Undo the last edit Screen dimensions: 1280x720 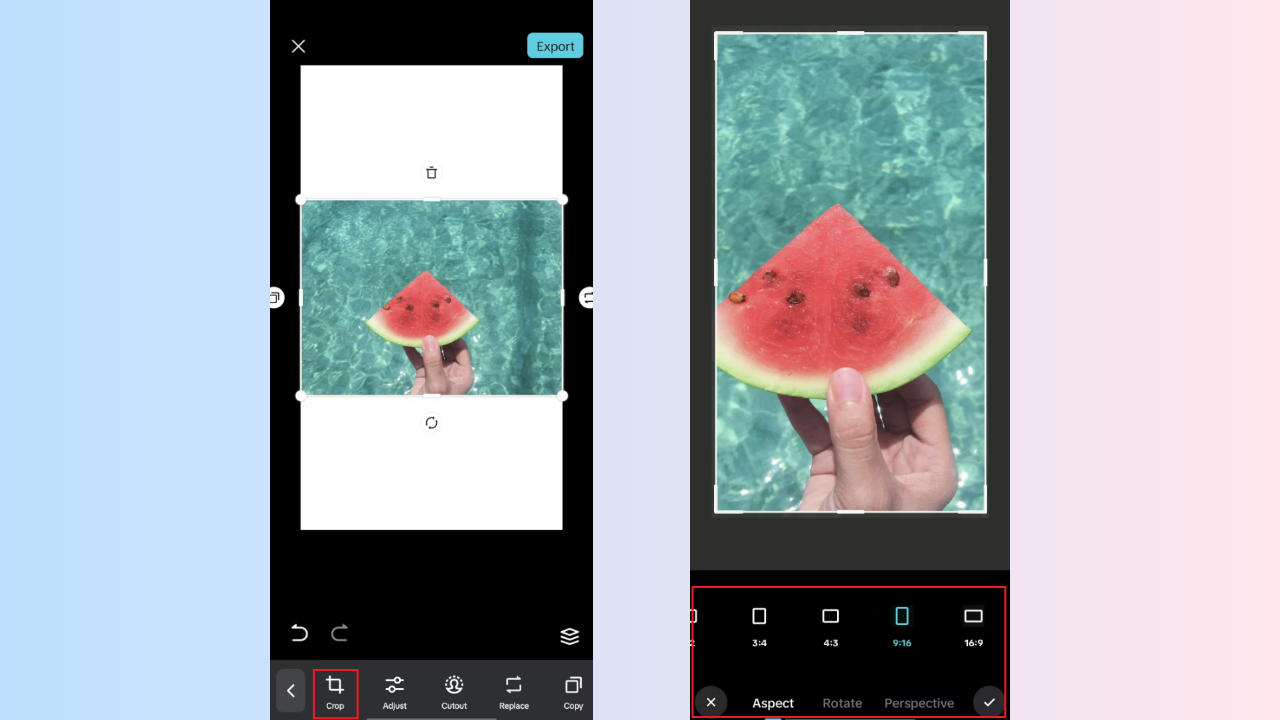[x=298, y=633]
